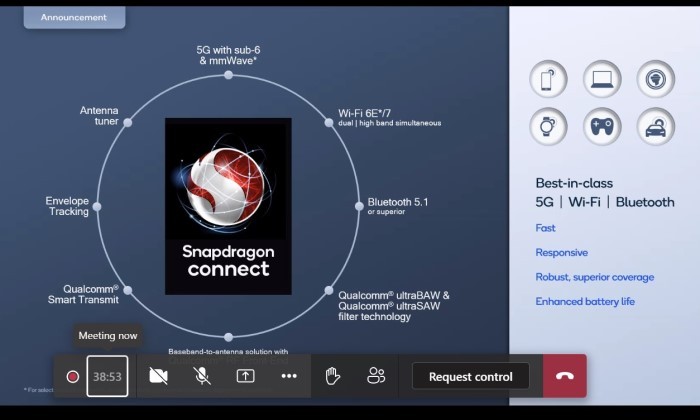Click the 'Fast' benefit text
The width and height of the screenshot is (700, 420).
tap(545, 228)
